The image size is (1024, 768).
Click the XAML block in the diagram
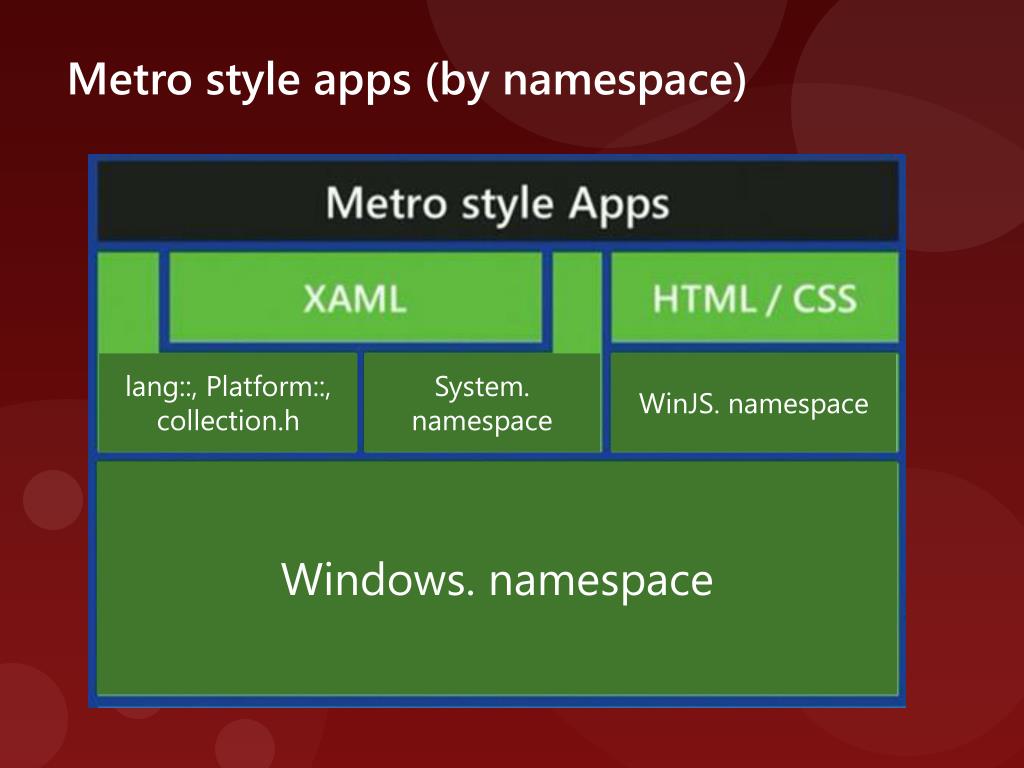[355, 298]
